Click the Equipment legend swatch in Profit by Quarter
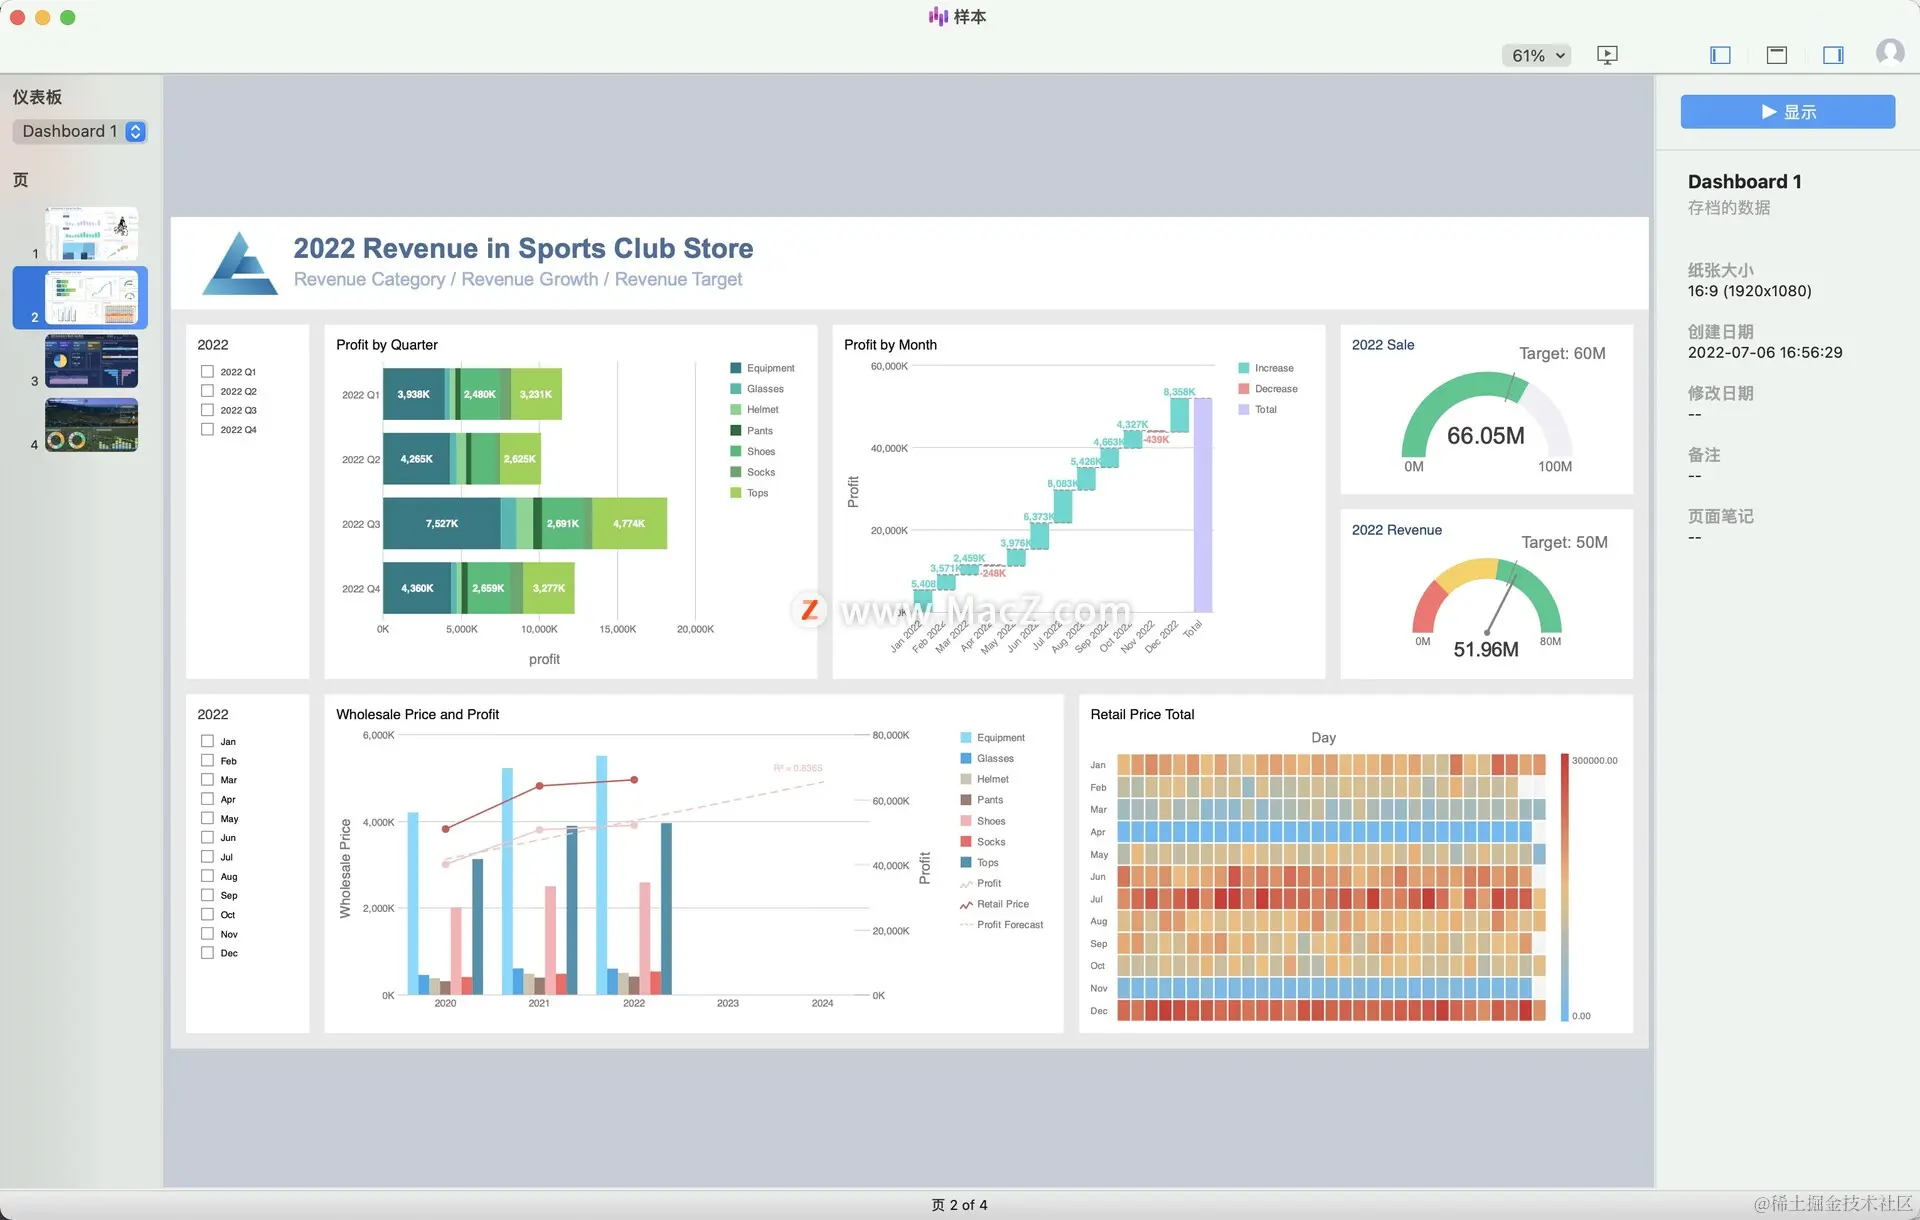 tap(736, 368)
